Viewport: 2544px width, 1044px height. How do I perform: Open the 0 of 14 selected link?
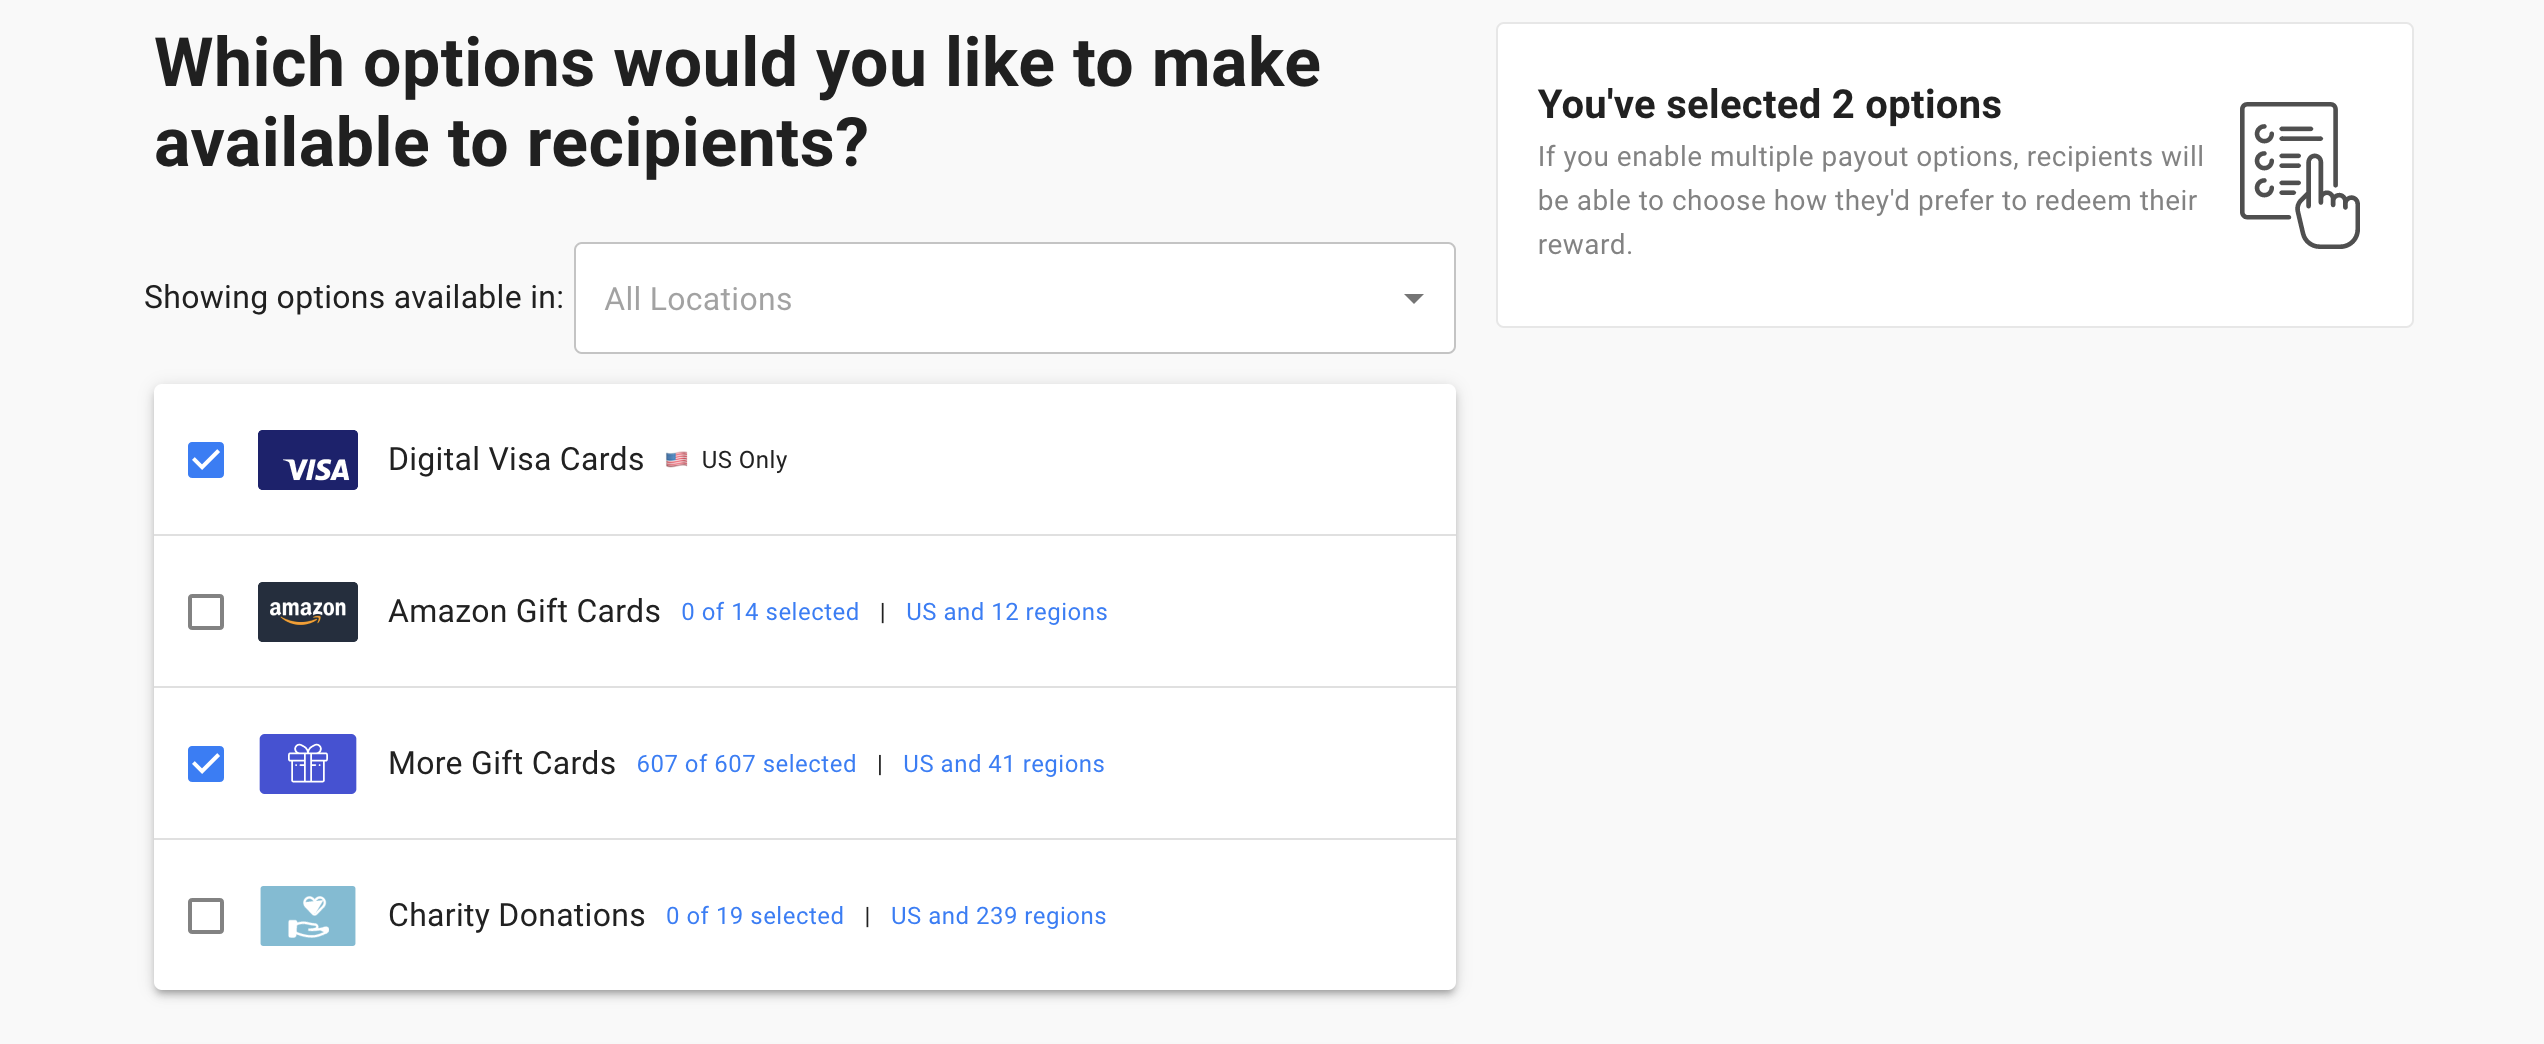pos(770,612)
